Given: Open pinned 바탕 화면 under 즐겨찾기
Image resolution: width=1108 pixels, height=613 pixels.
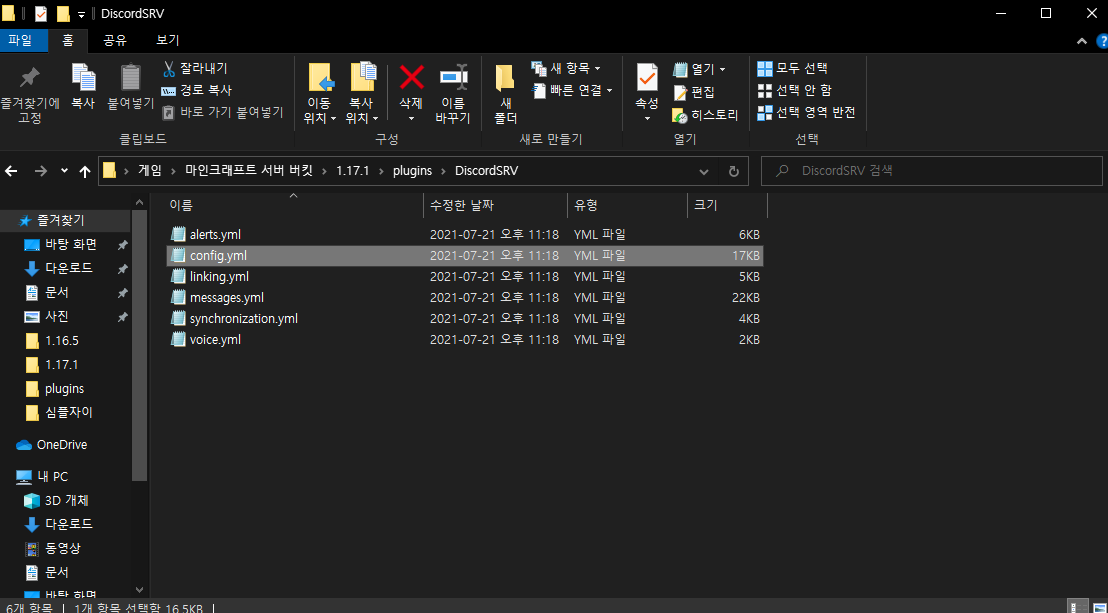Looking at the screenshot, I should (x=71, y=245).
